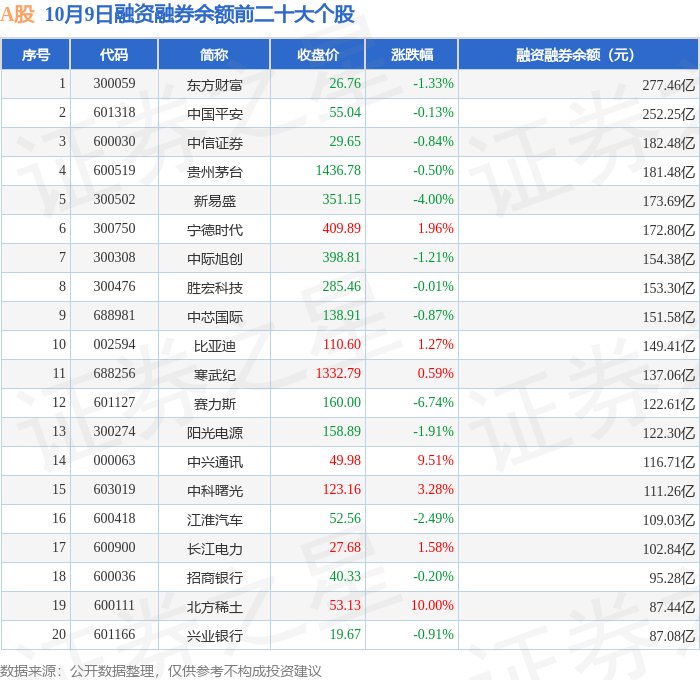700x680 pixels.
Task: Select stock name 中芯国际
Action: 214,317
